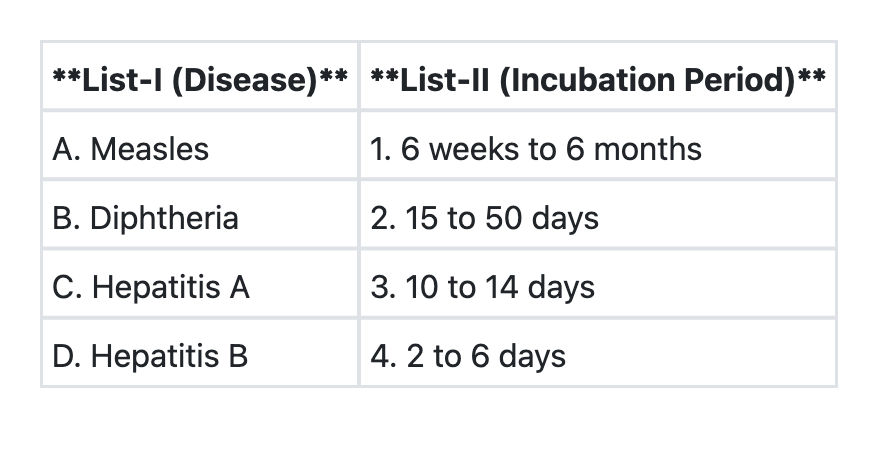This screenshot has width=878, height=460.
Task: Click the word Measles
Action: tap(150, 149)
